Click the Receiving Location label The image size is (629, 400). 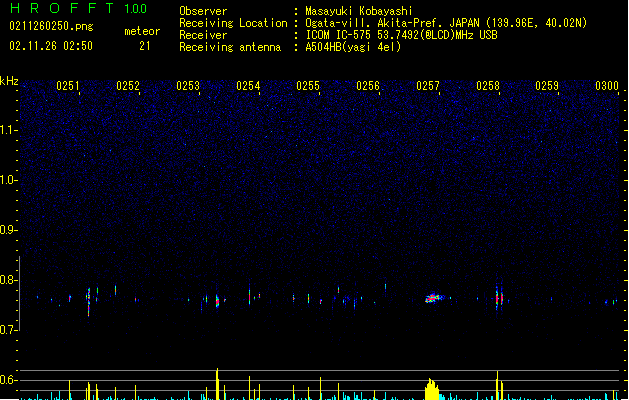(x=233, y=23)
